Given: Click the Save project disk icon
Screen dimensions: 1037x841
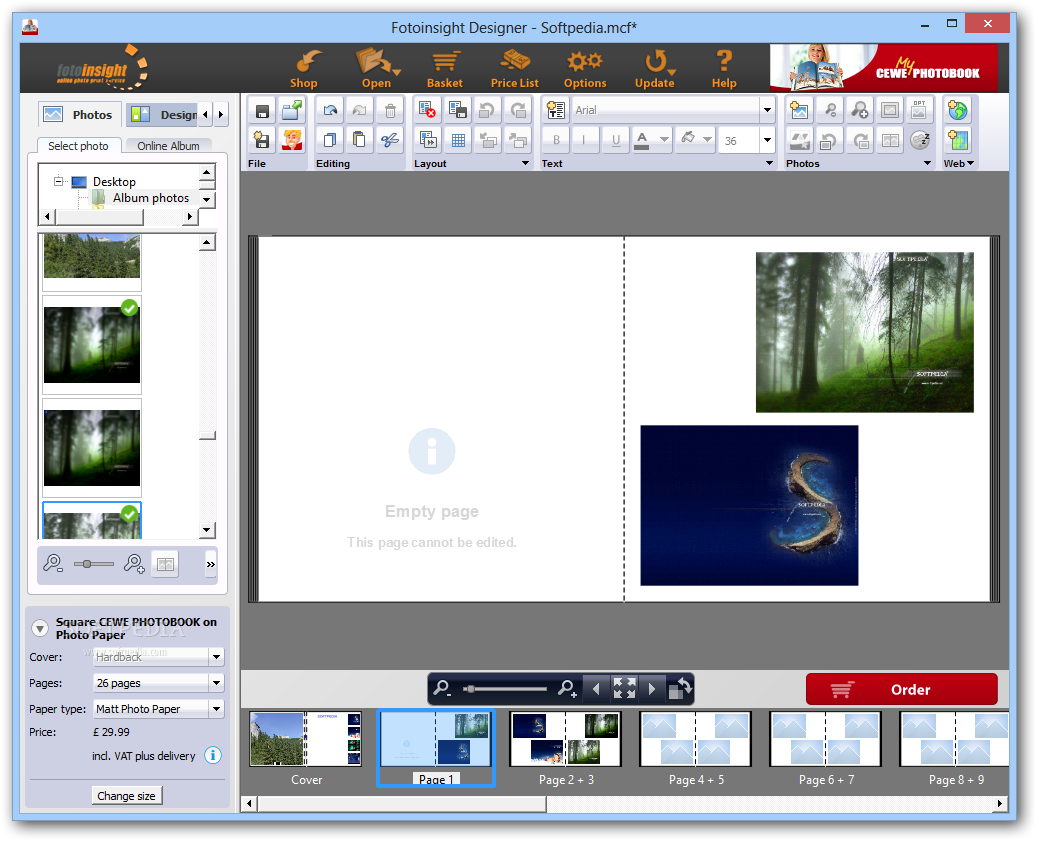Looking at the screenshot, I should [262, 110].
